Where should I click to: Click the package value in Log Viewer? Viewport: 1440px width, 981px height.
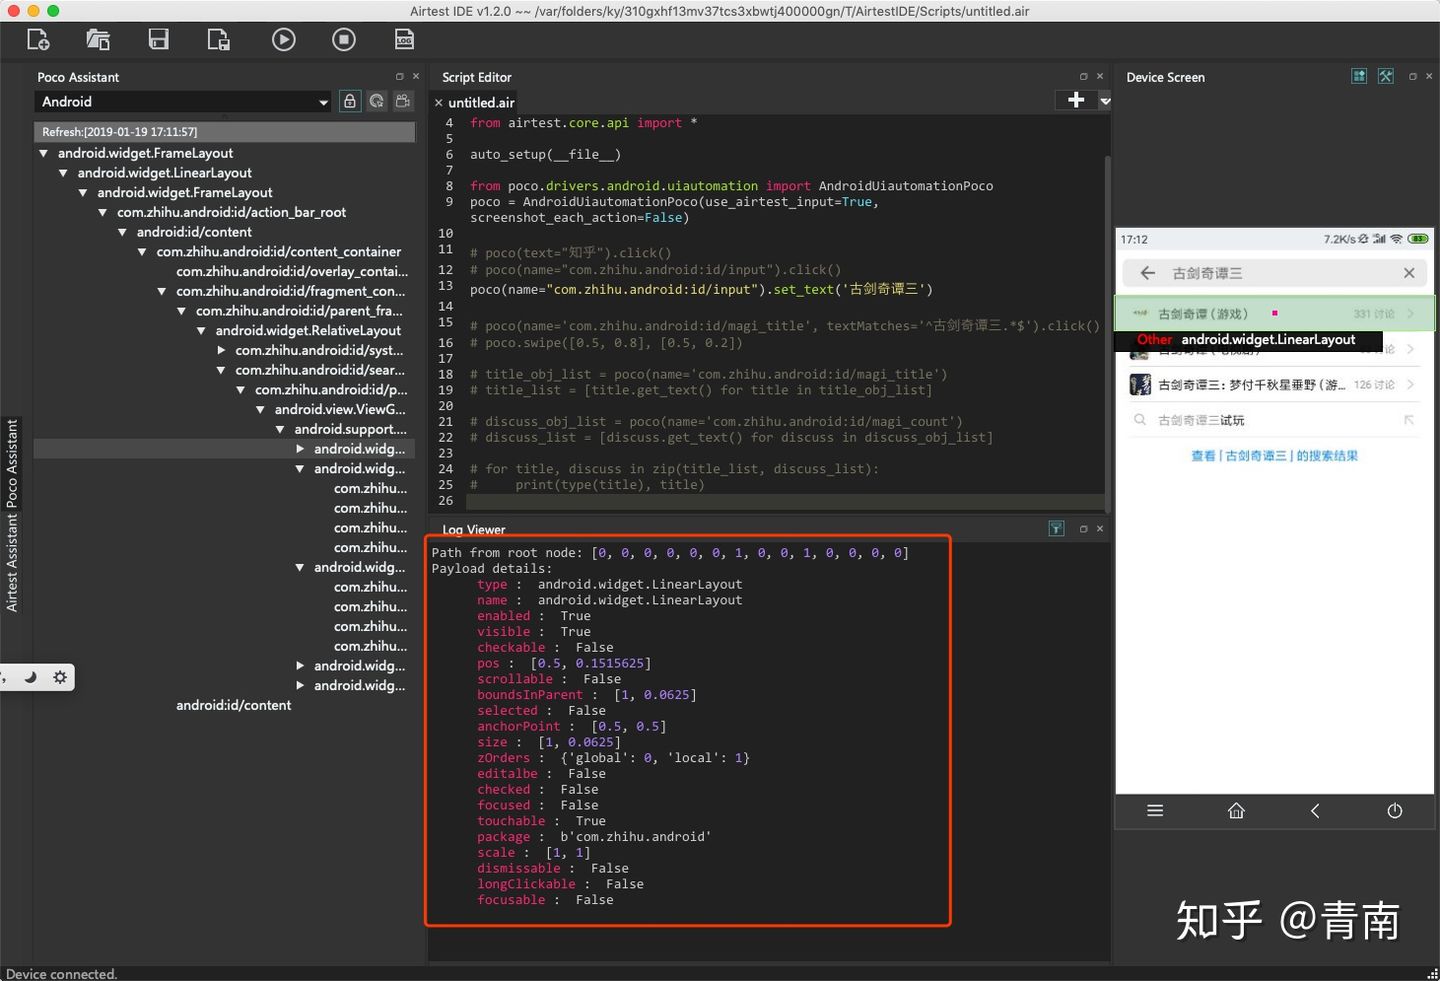(635, 837)
